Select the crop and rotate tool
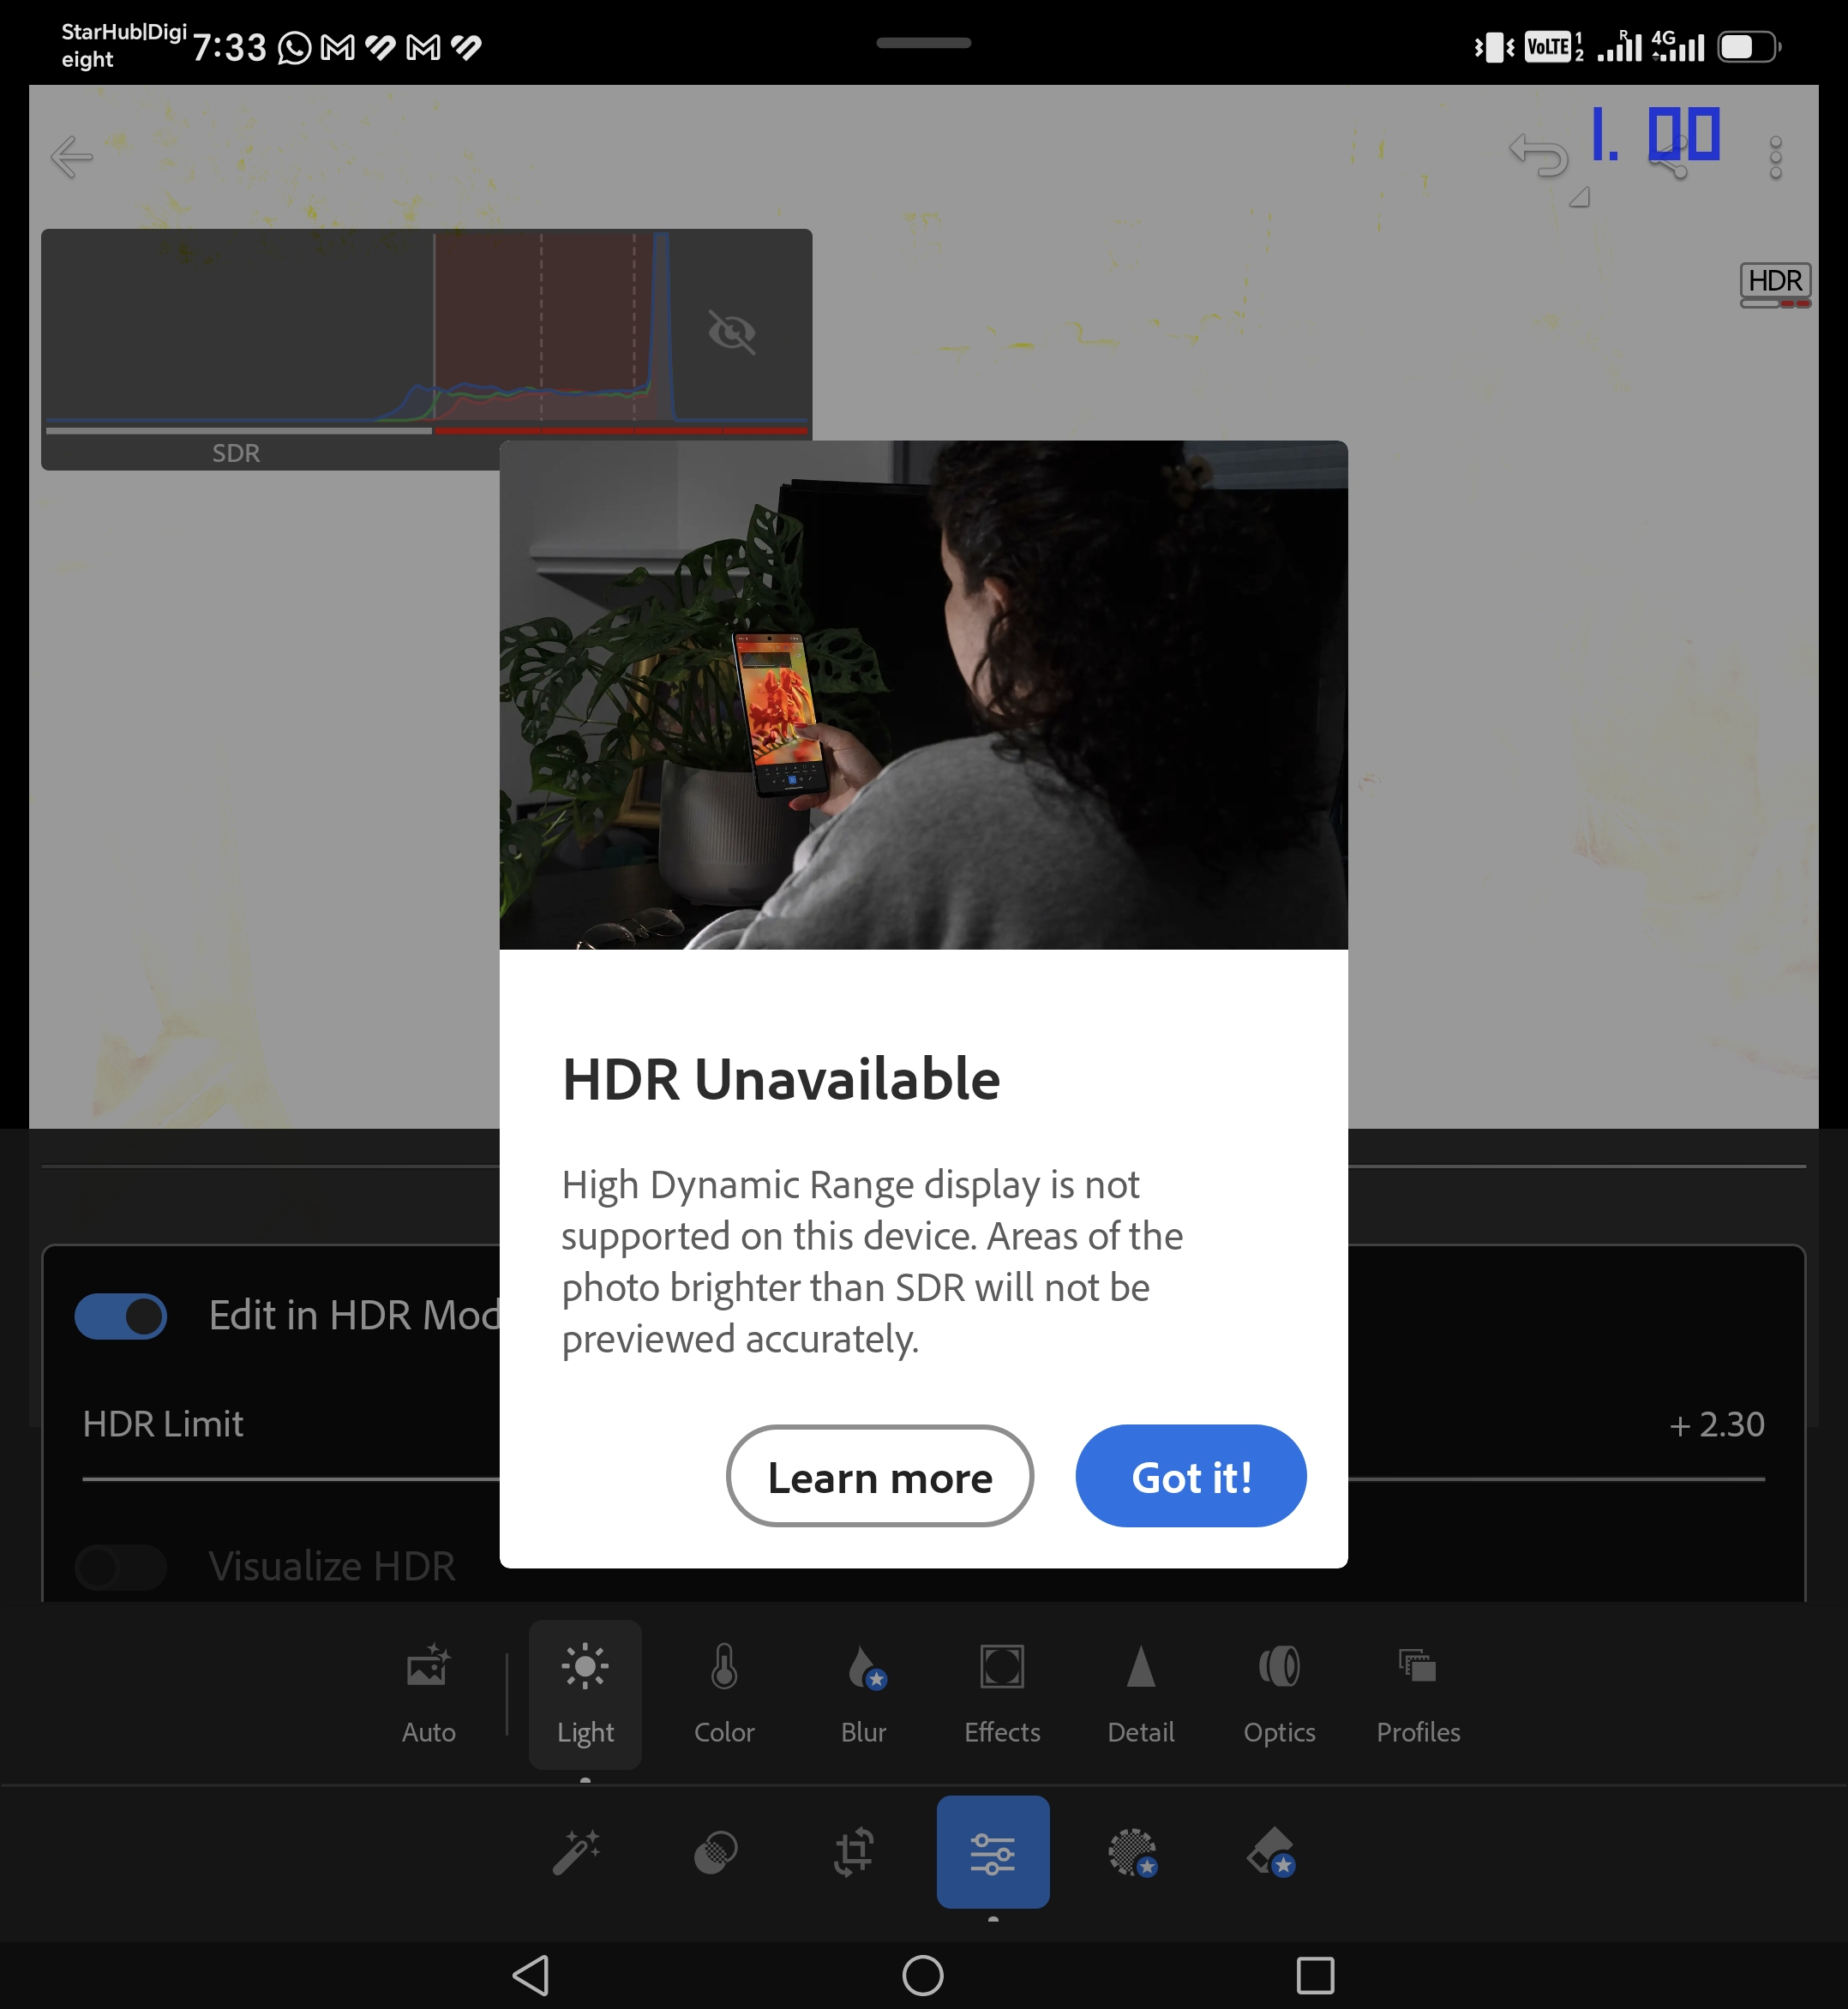 click(x=854, y=1852)
